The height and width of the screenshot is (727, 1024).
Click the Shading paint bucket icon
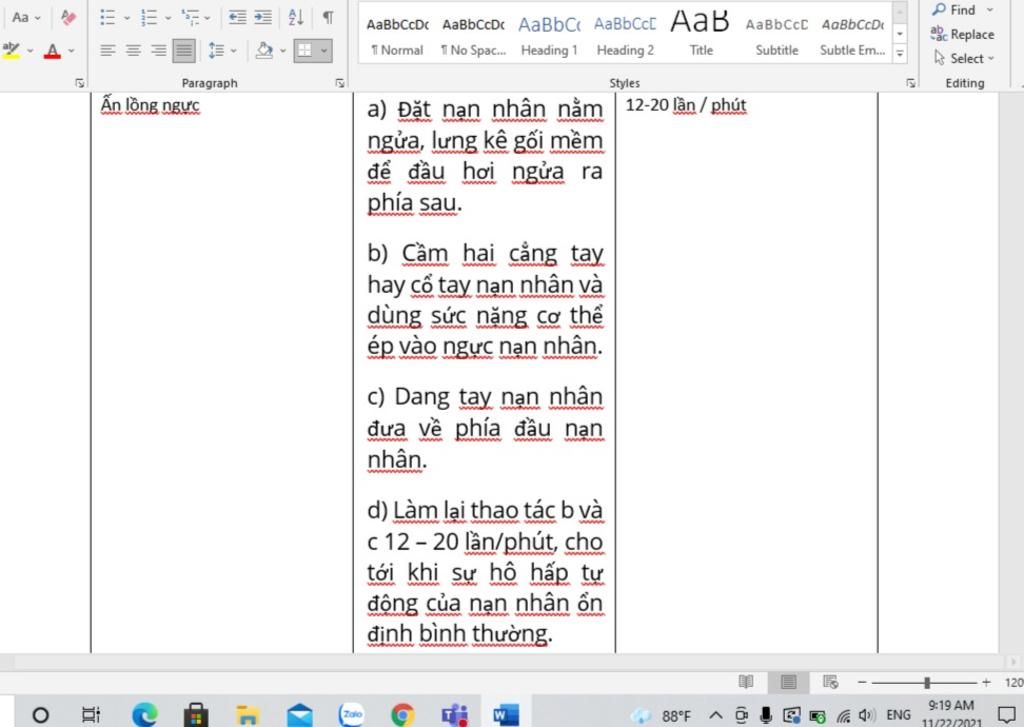(x=264, y=51)
